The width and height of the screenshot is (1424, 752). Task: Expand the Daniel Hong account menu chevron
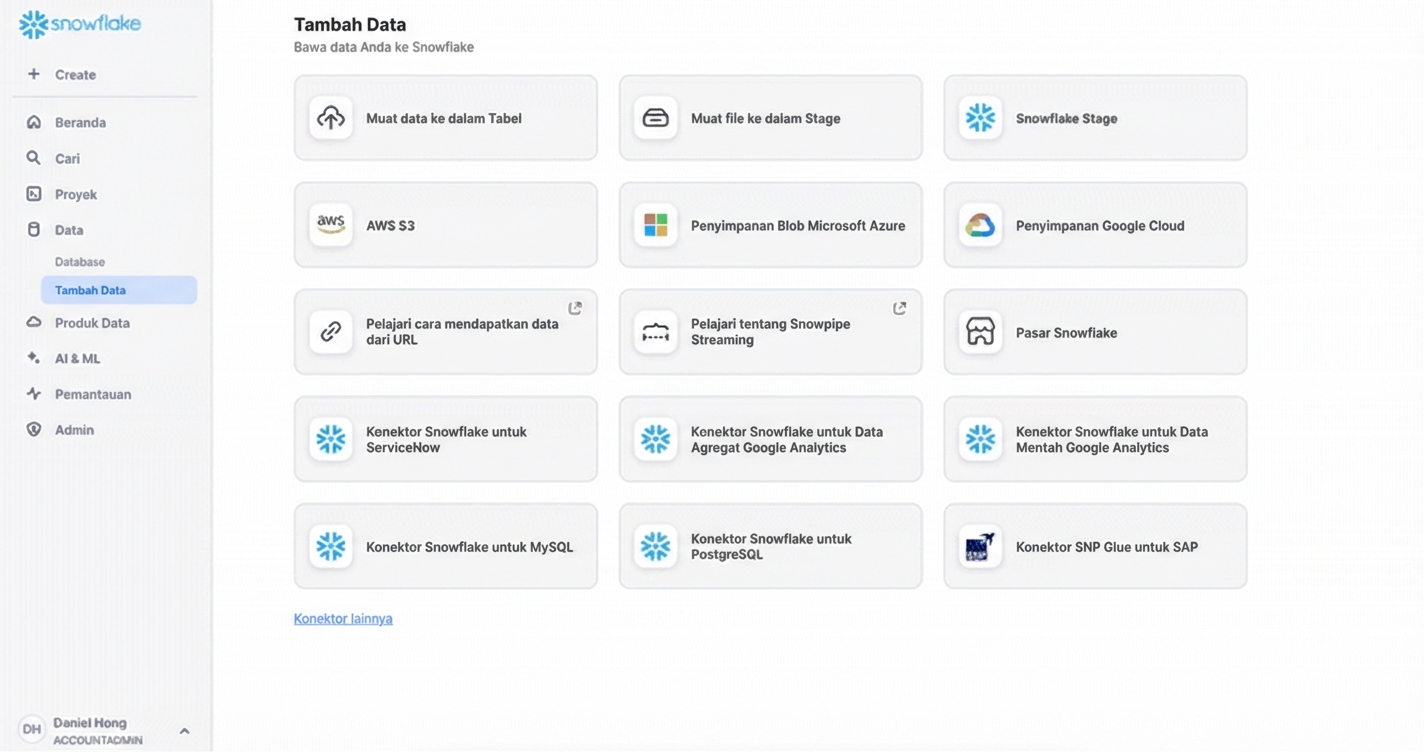[184, 731]
